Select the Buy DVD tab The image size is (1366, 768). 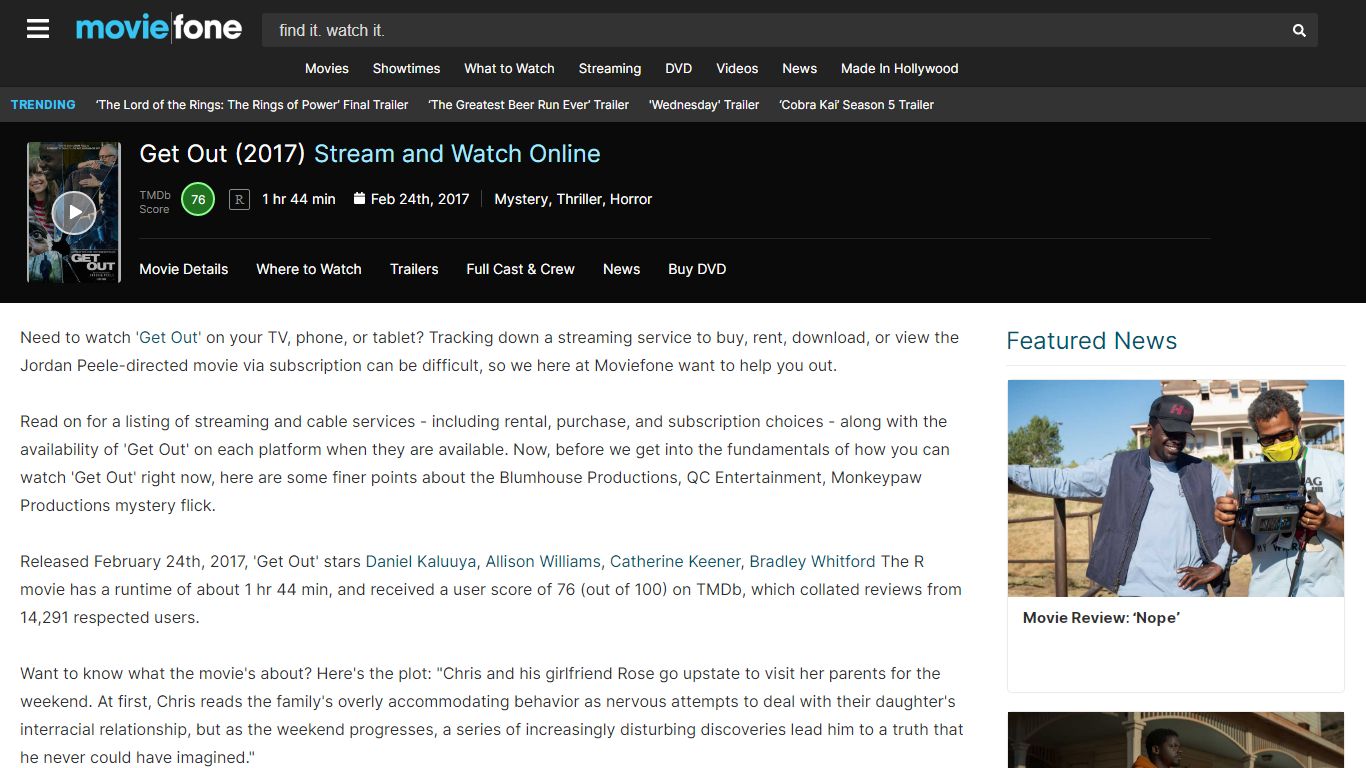click(697, 269)
